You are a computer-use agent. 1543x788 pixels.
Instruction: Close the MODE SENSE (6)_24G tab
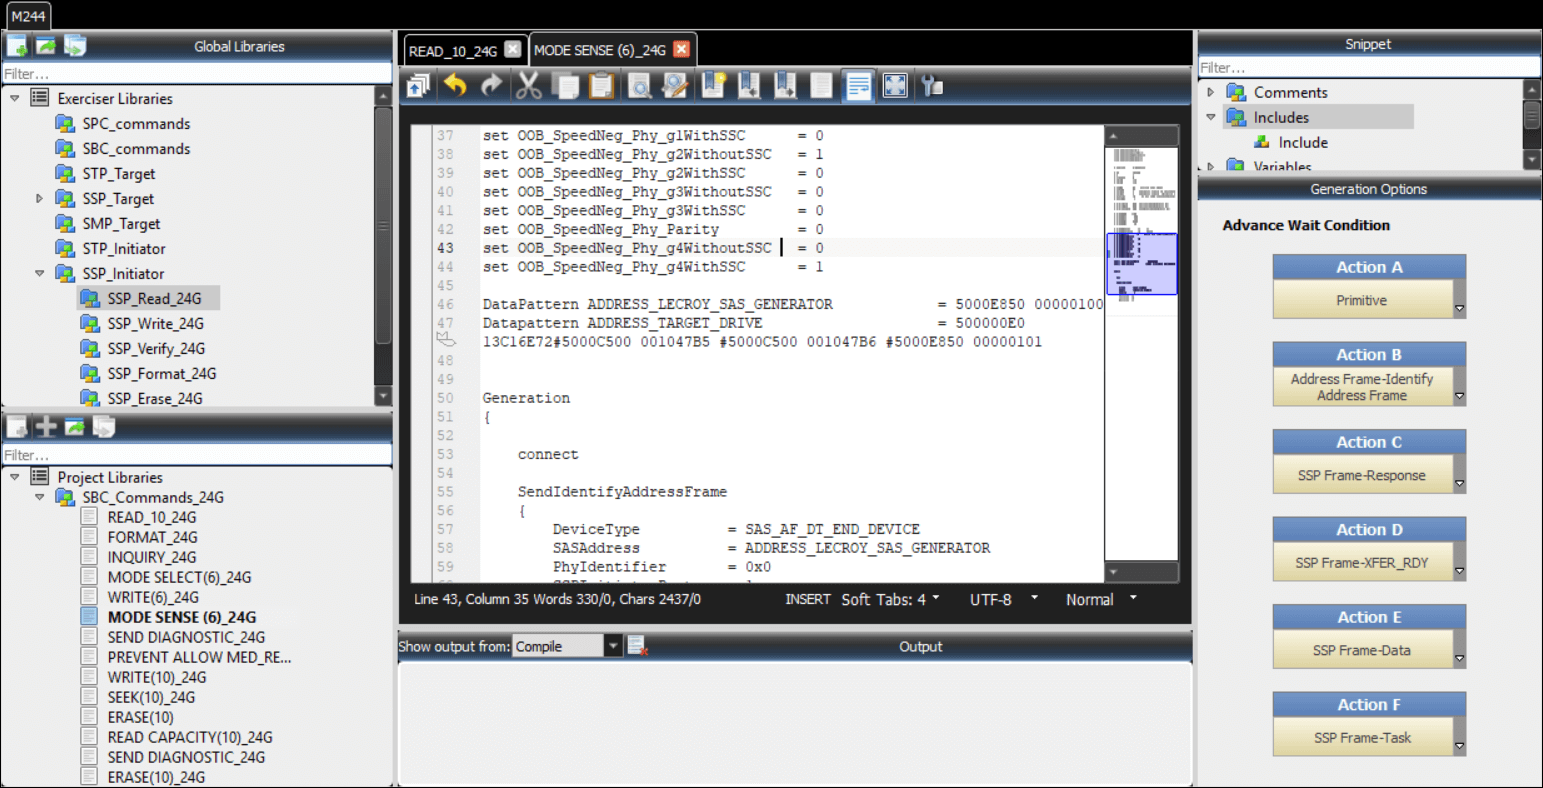point(681,49)
